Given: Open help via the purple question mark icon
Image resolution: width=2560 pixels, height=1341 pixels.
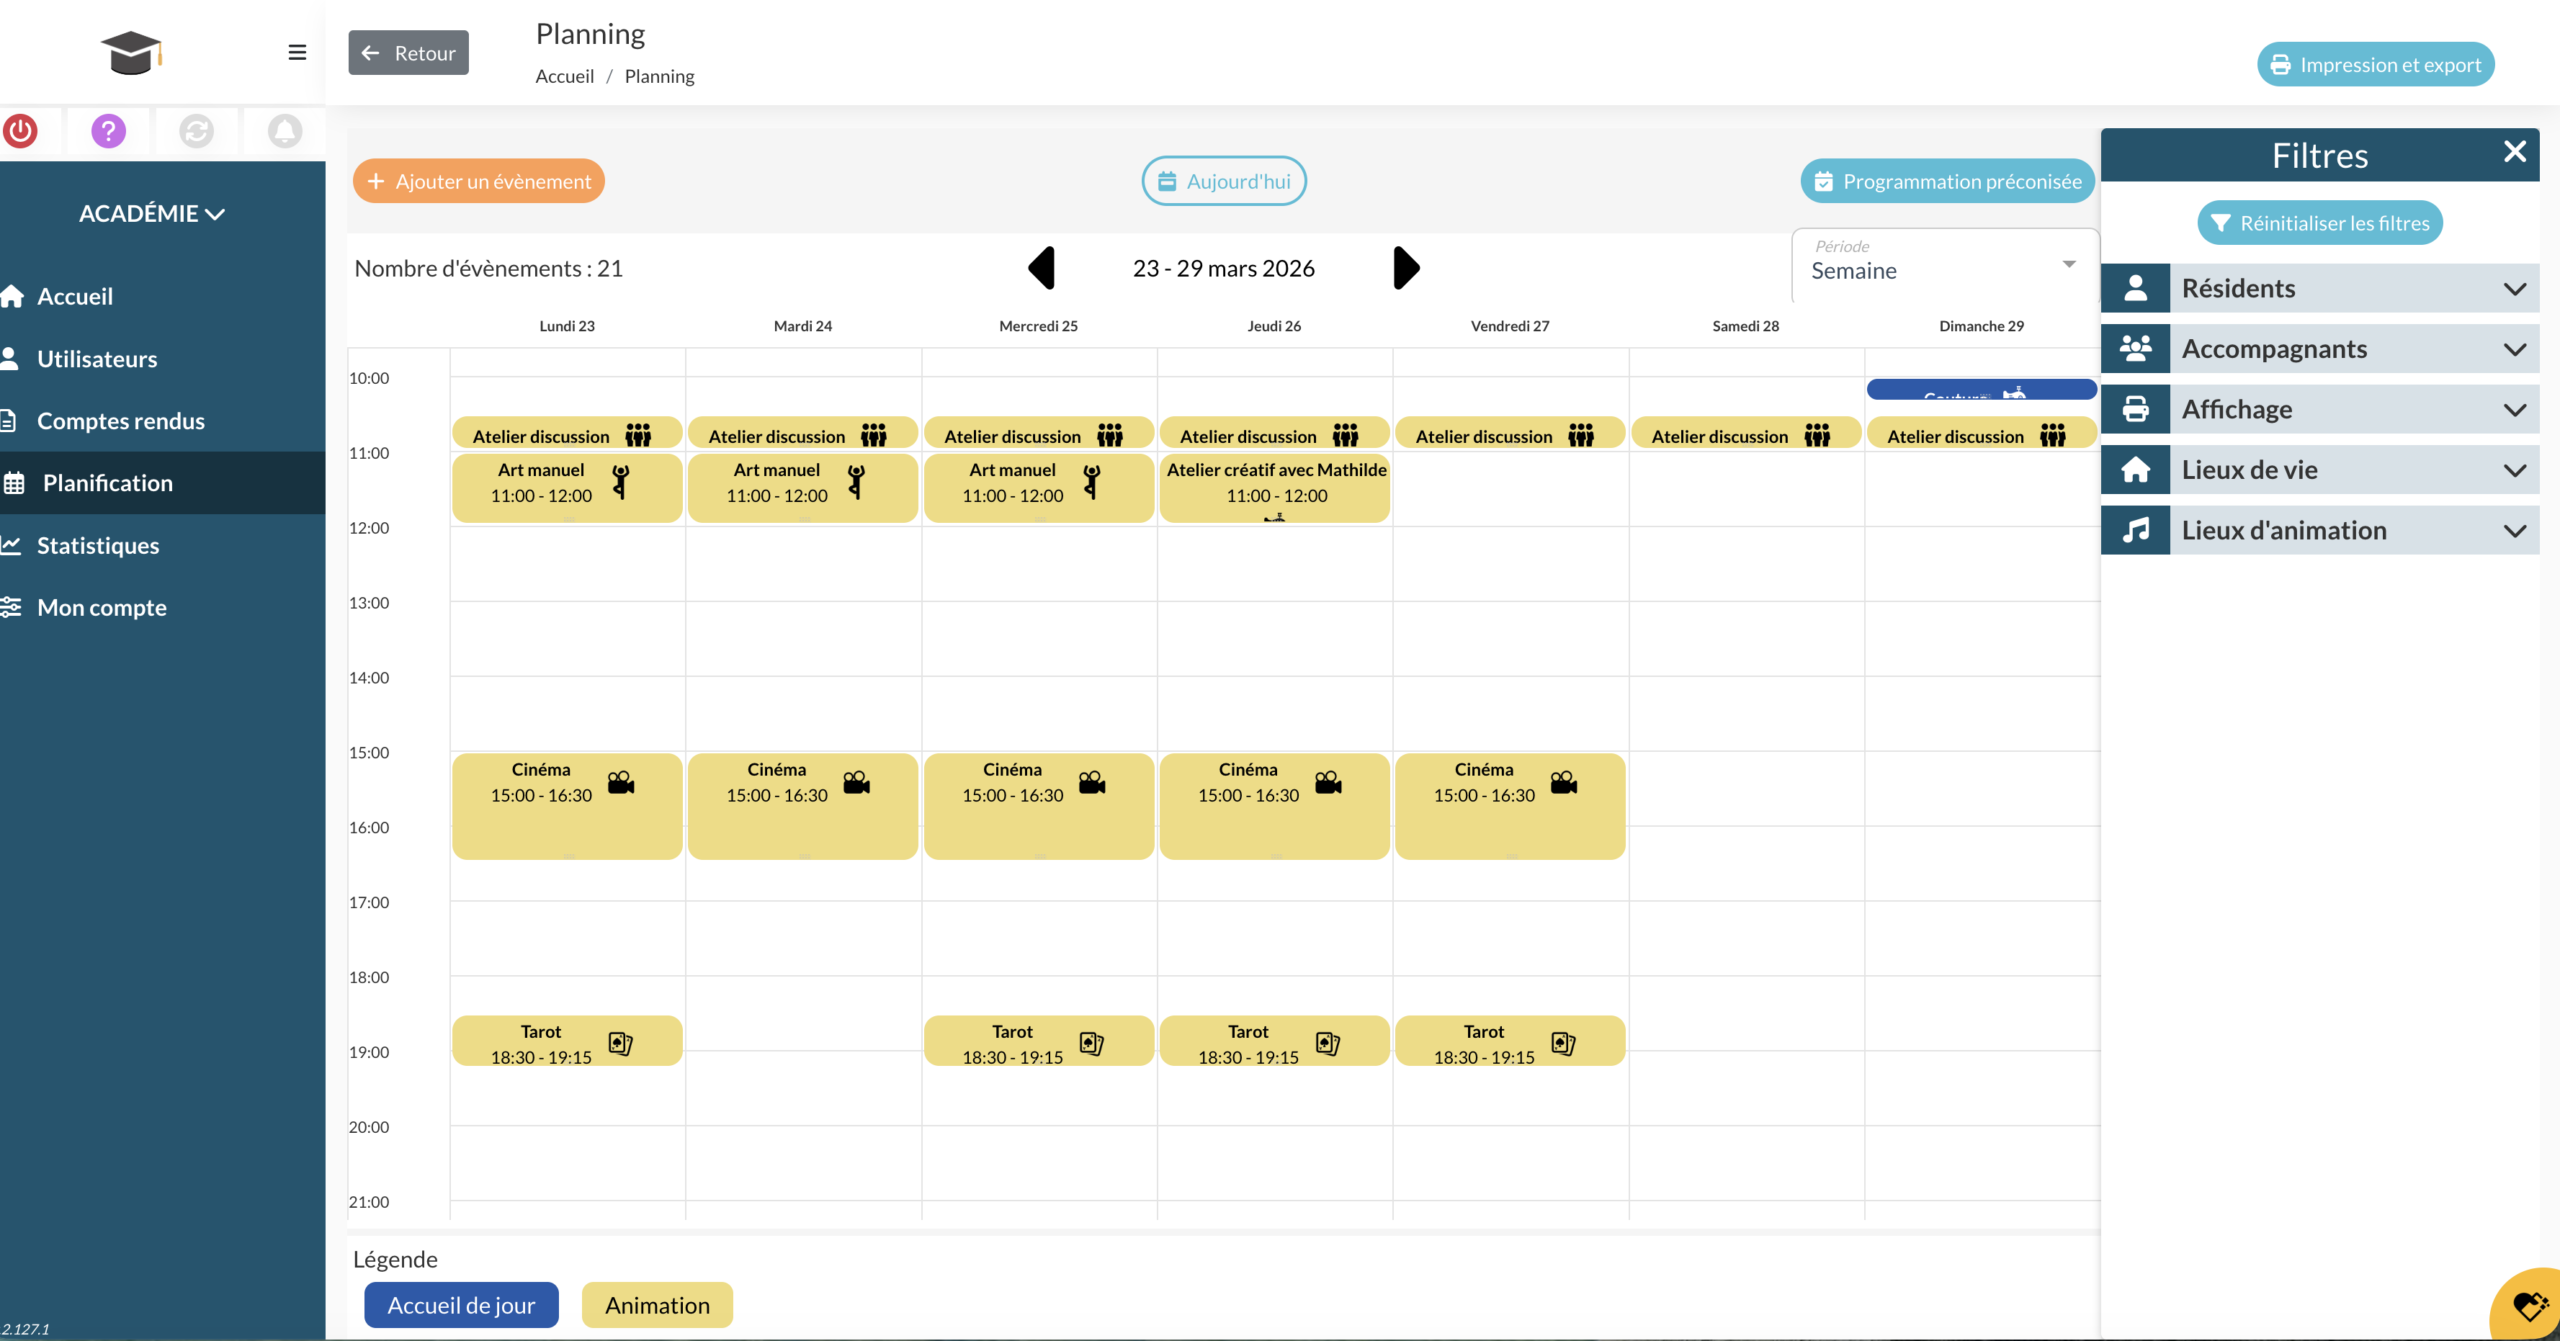Looking at the screenshot, I should (x=107, y=131).
